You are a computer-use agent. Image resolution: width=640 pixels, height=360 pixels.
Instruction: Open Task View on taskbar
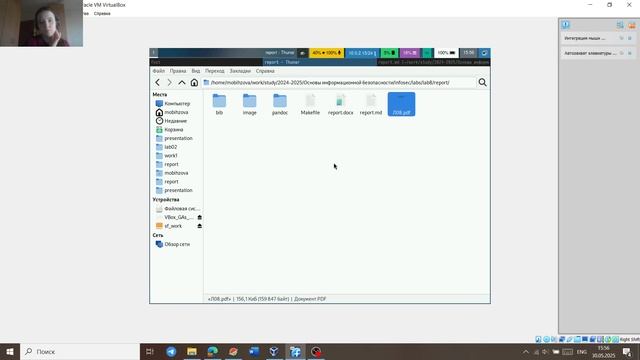(150, 351)
